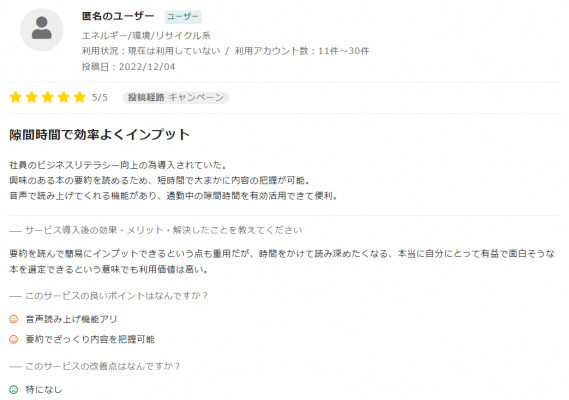Click the 投稿日 2022/12/04 date
Image resolution: width=569 pixels, height=400 pixels.
(128, 67)
